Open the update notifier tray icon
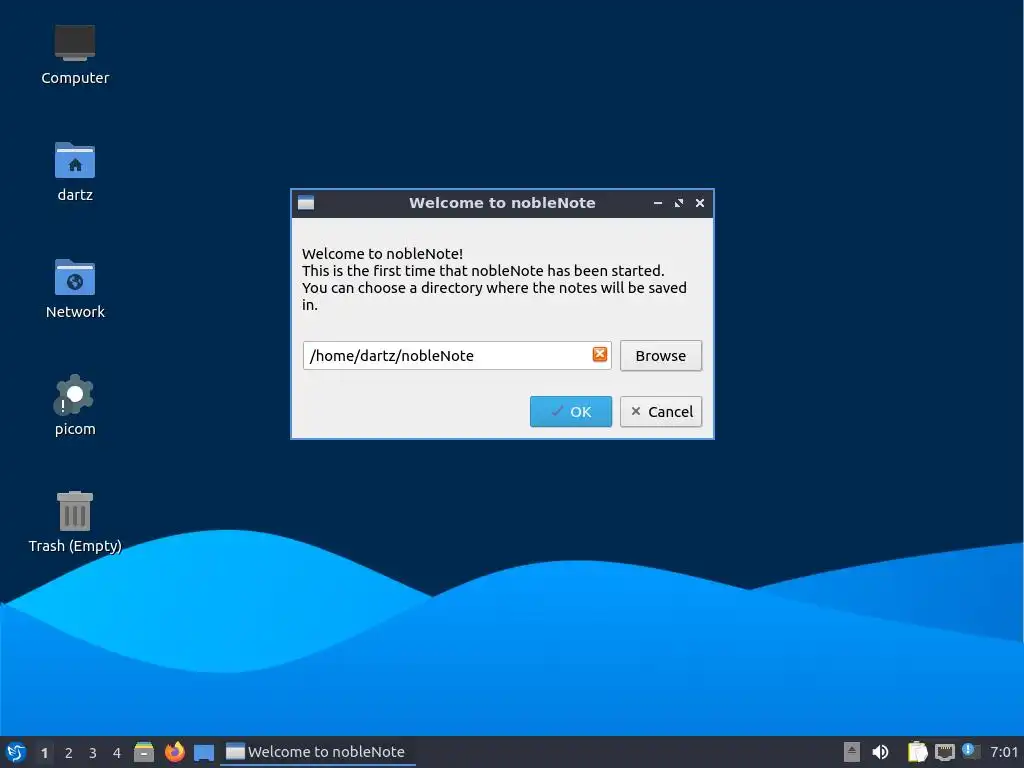 tap(970, 752)
